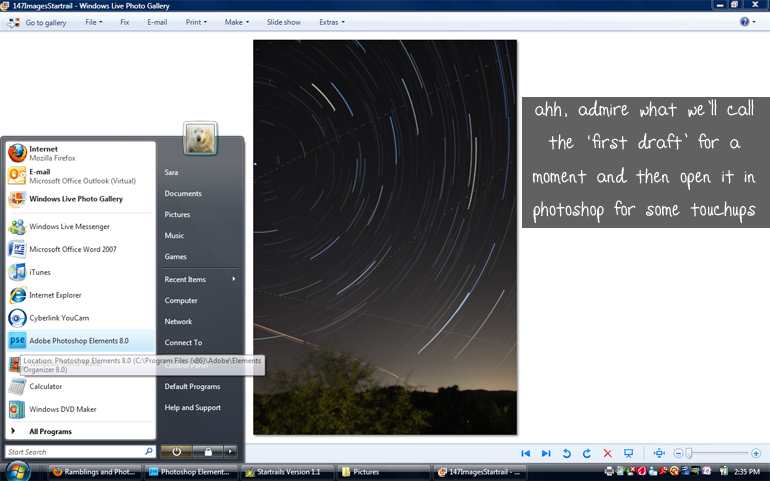770x481 pixels.
Task: Open Windows DVD Maker
Action: (x=81, y=409)
